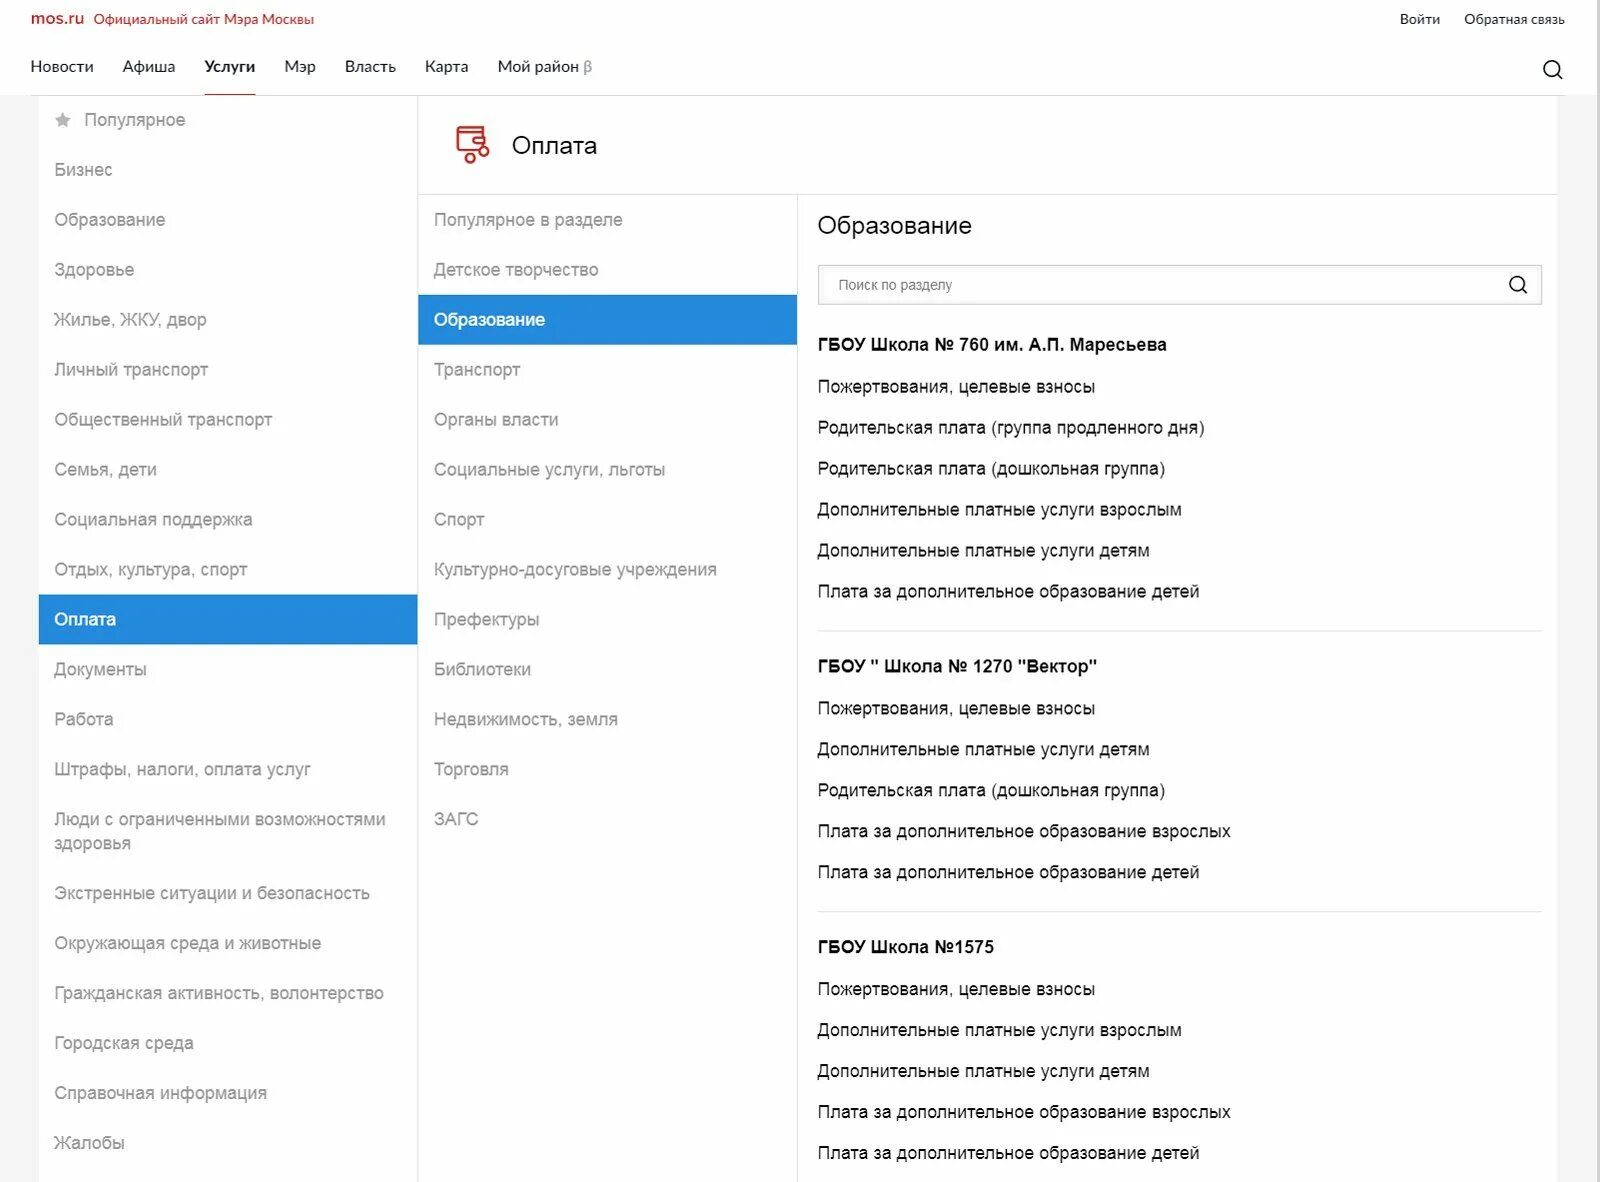Screen dimensions: 1600x1182
Task: Open the Мэр menu item
Action: 300,66
